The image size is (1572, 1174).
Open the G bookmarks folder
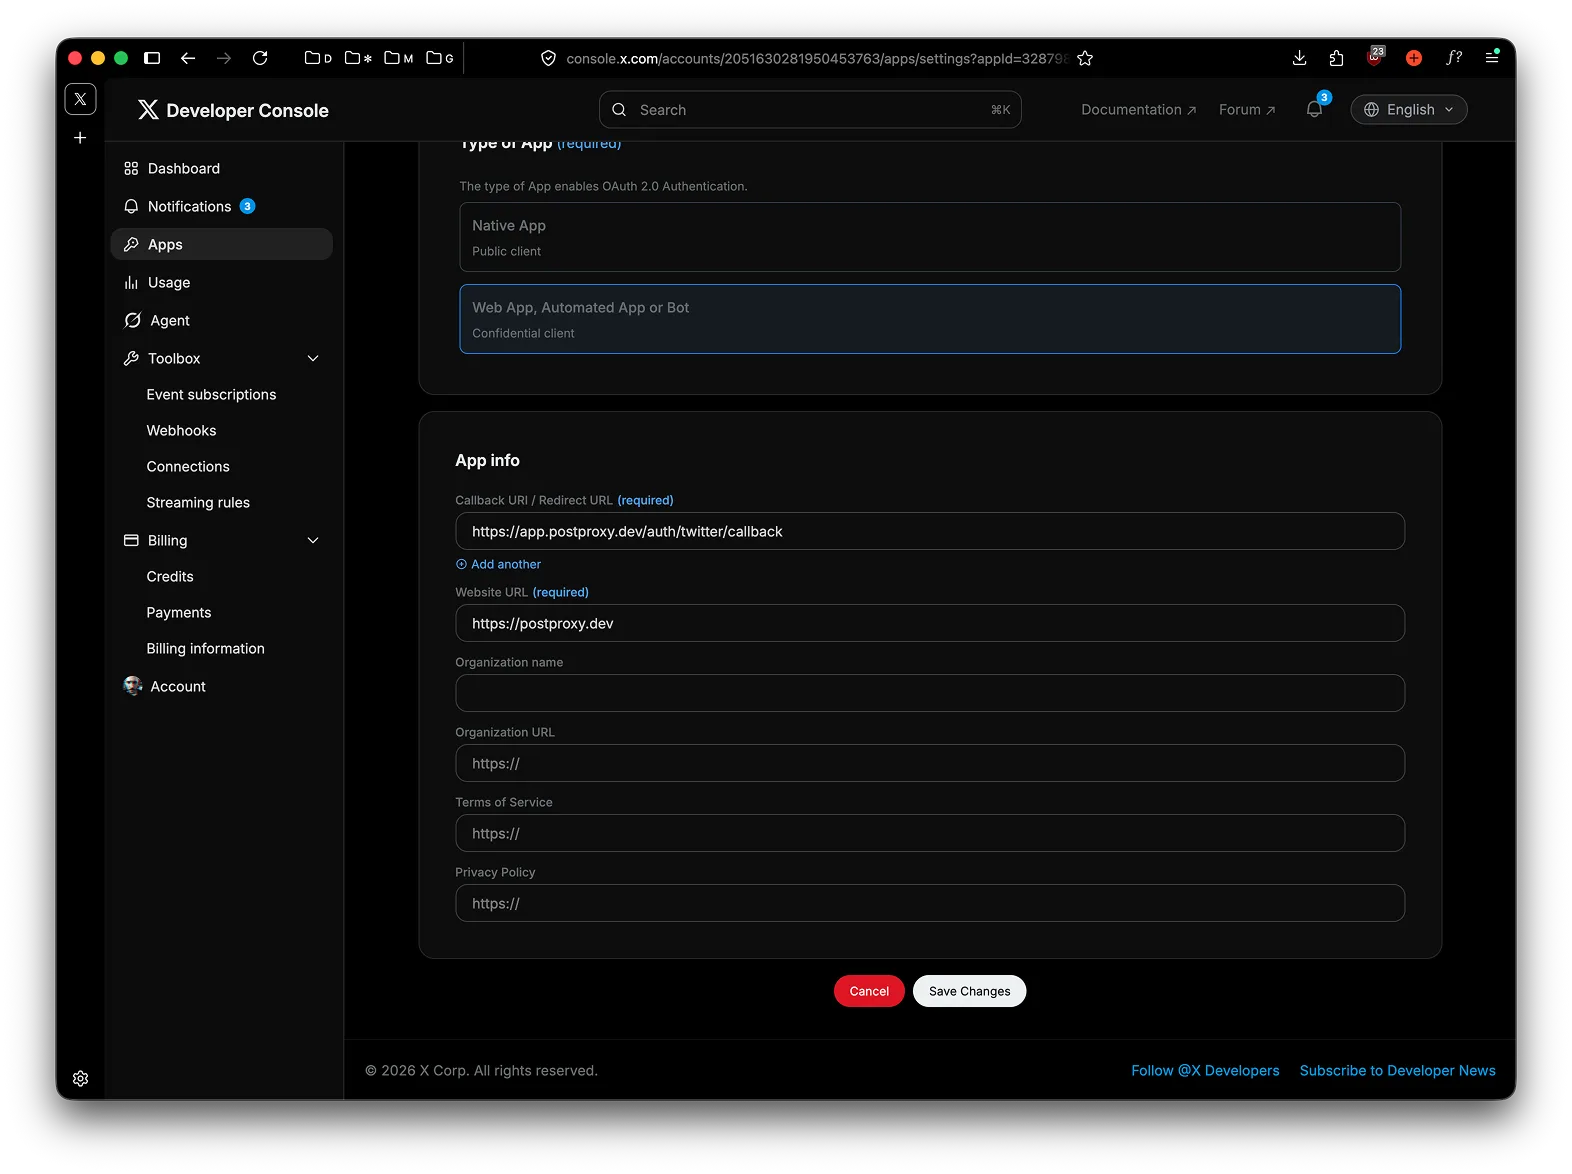(439, 58)
